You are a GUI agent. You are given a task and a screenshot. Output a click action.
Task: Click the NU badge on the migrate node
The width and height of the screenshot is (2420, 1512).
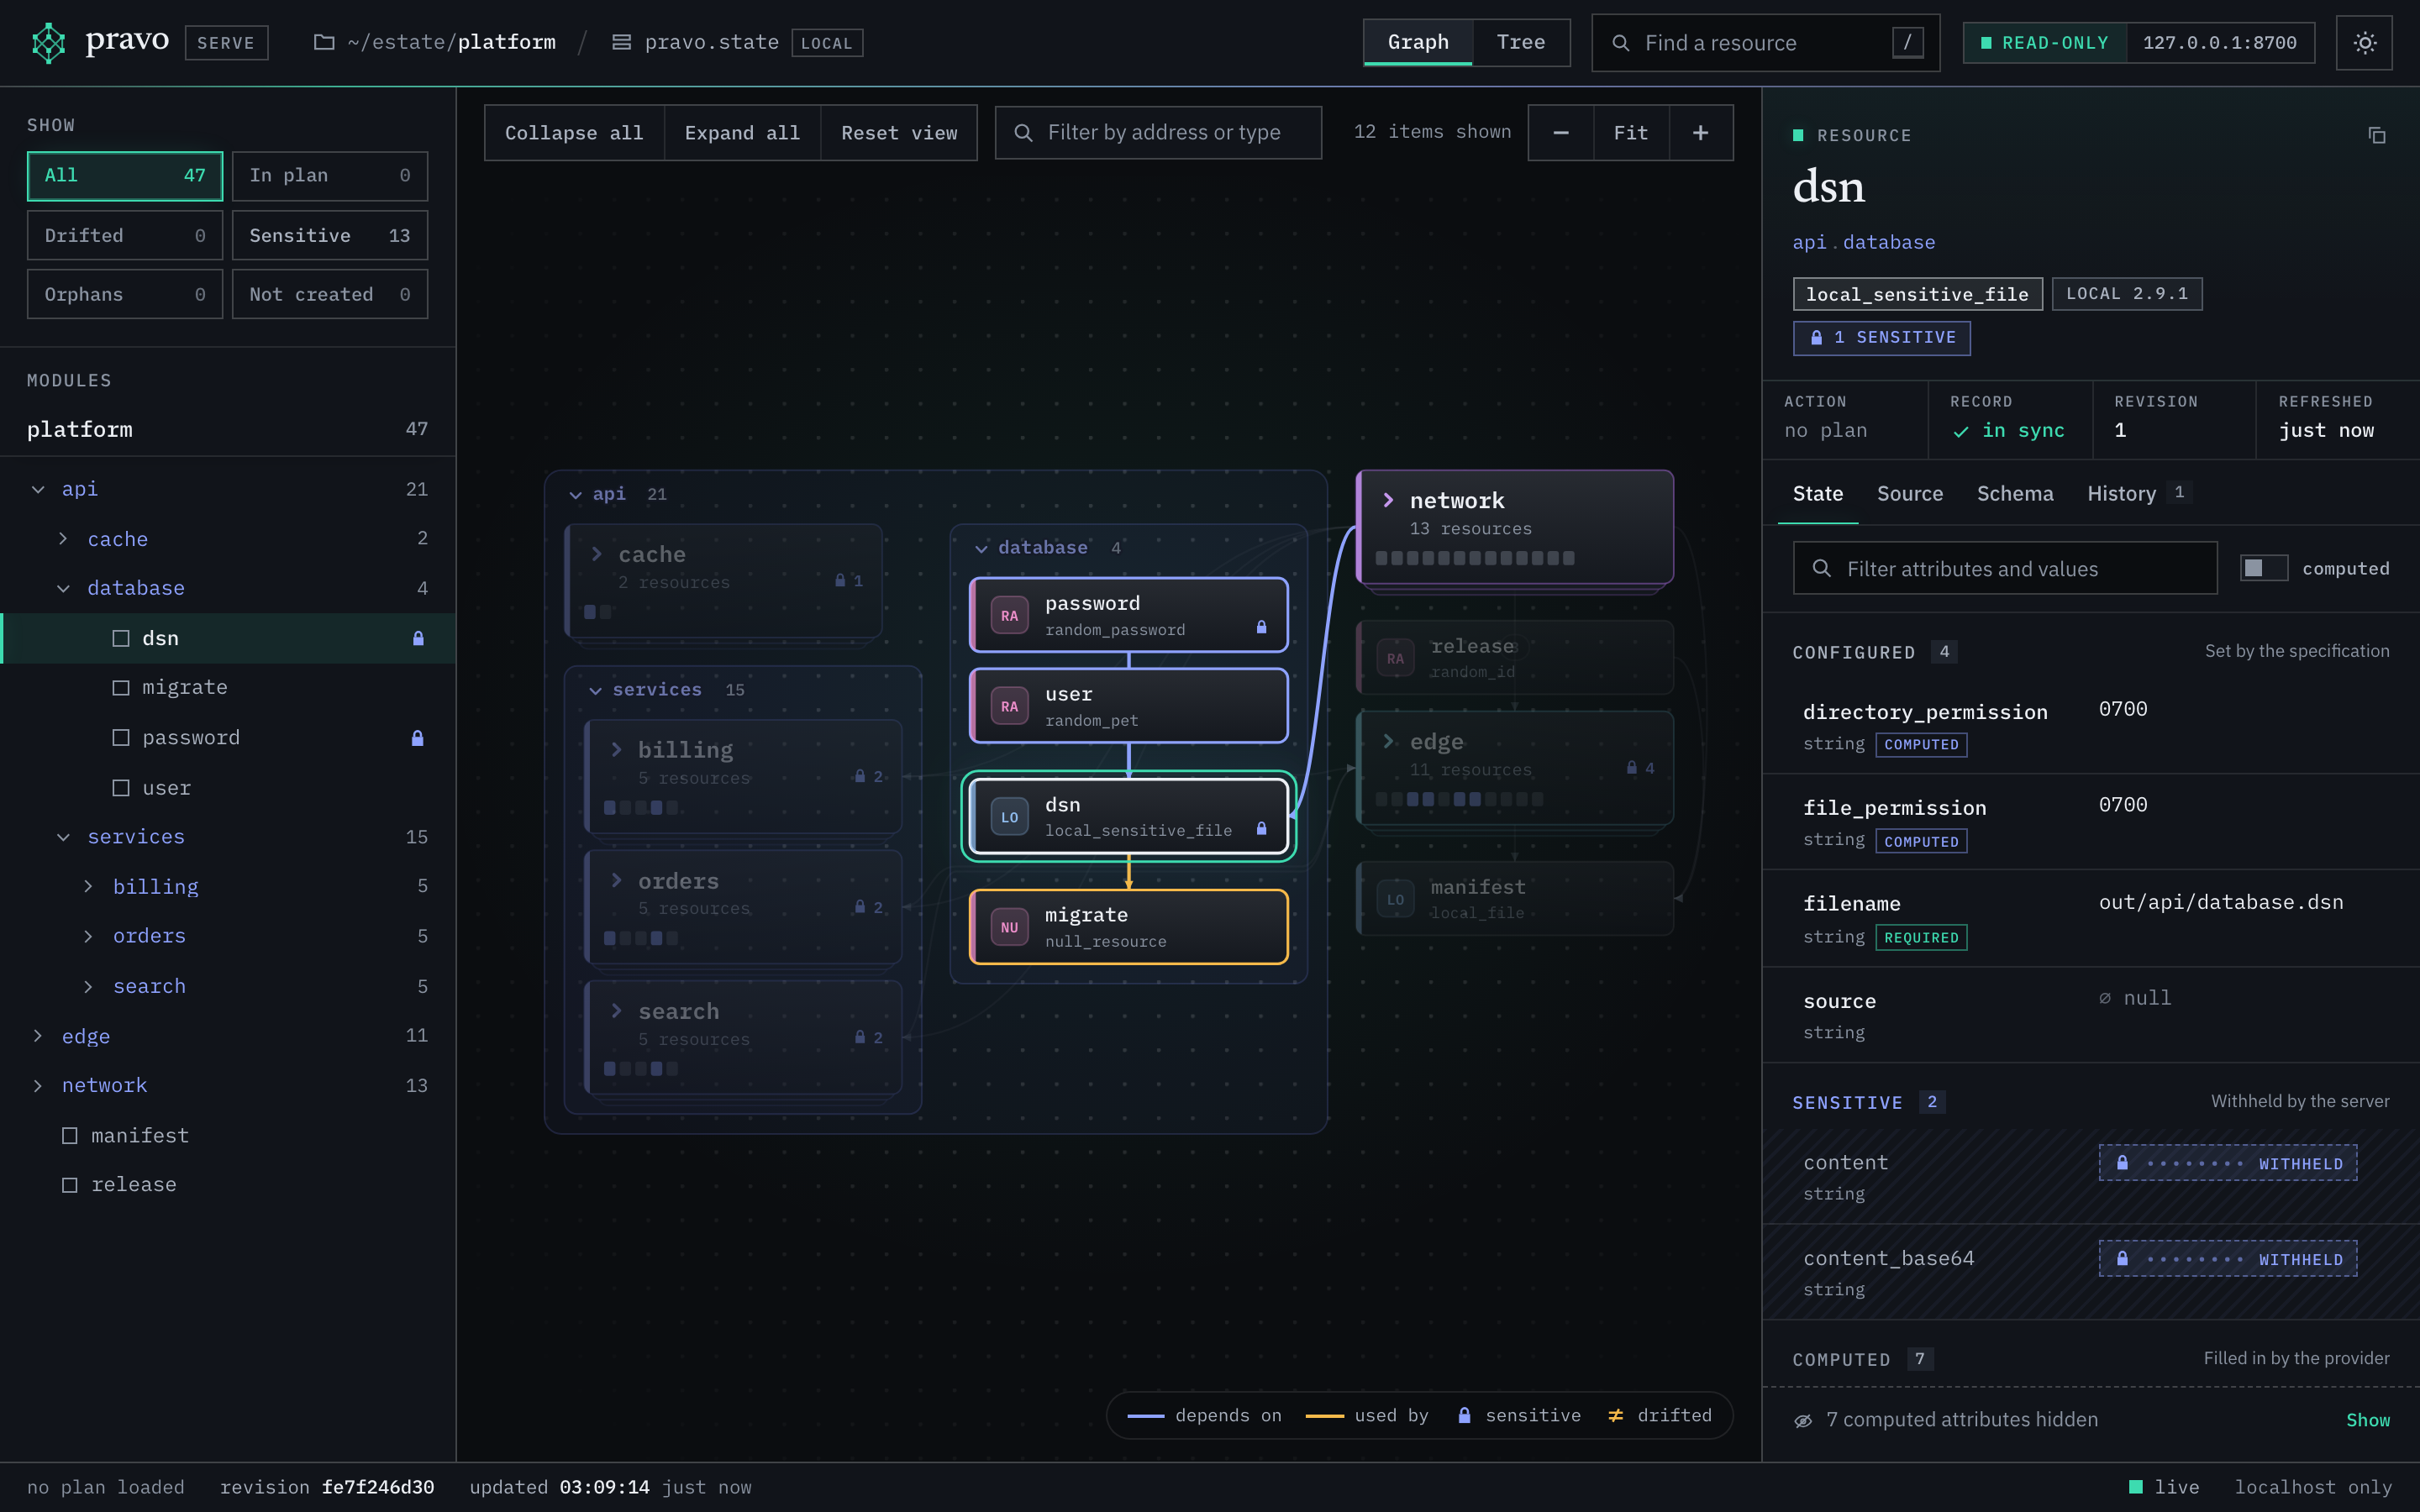tap(1010, 927)
